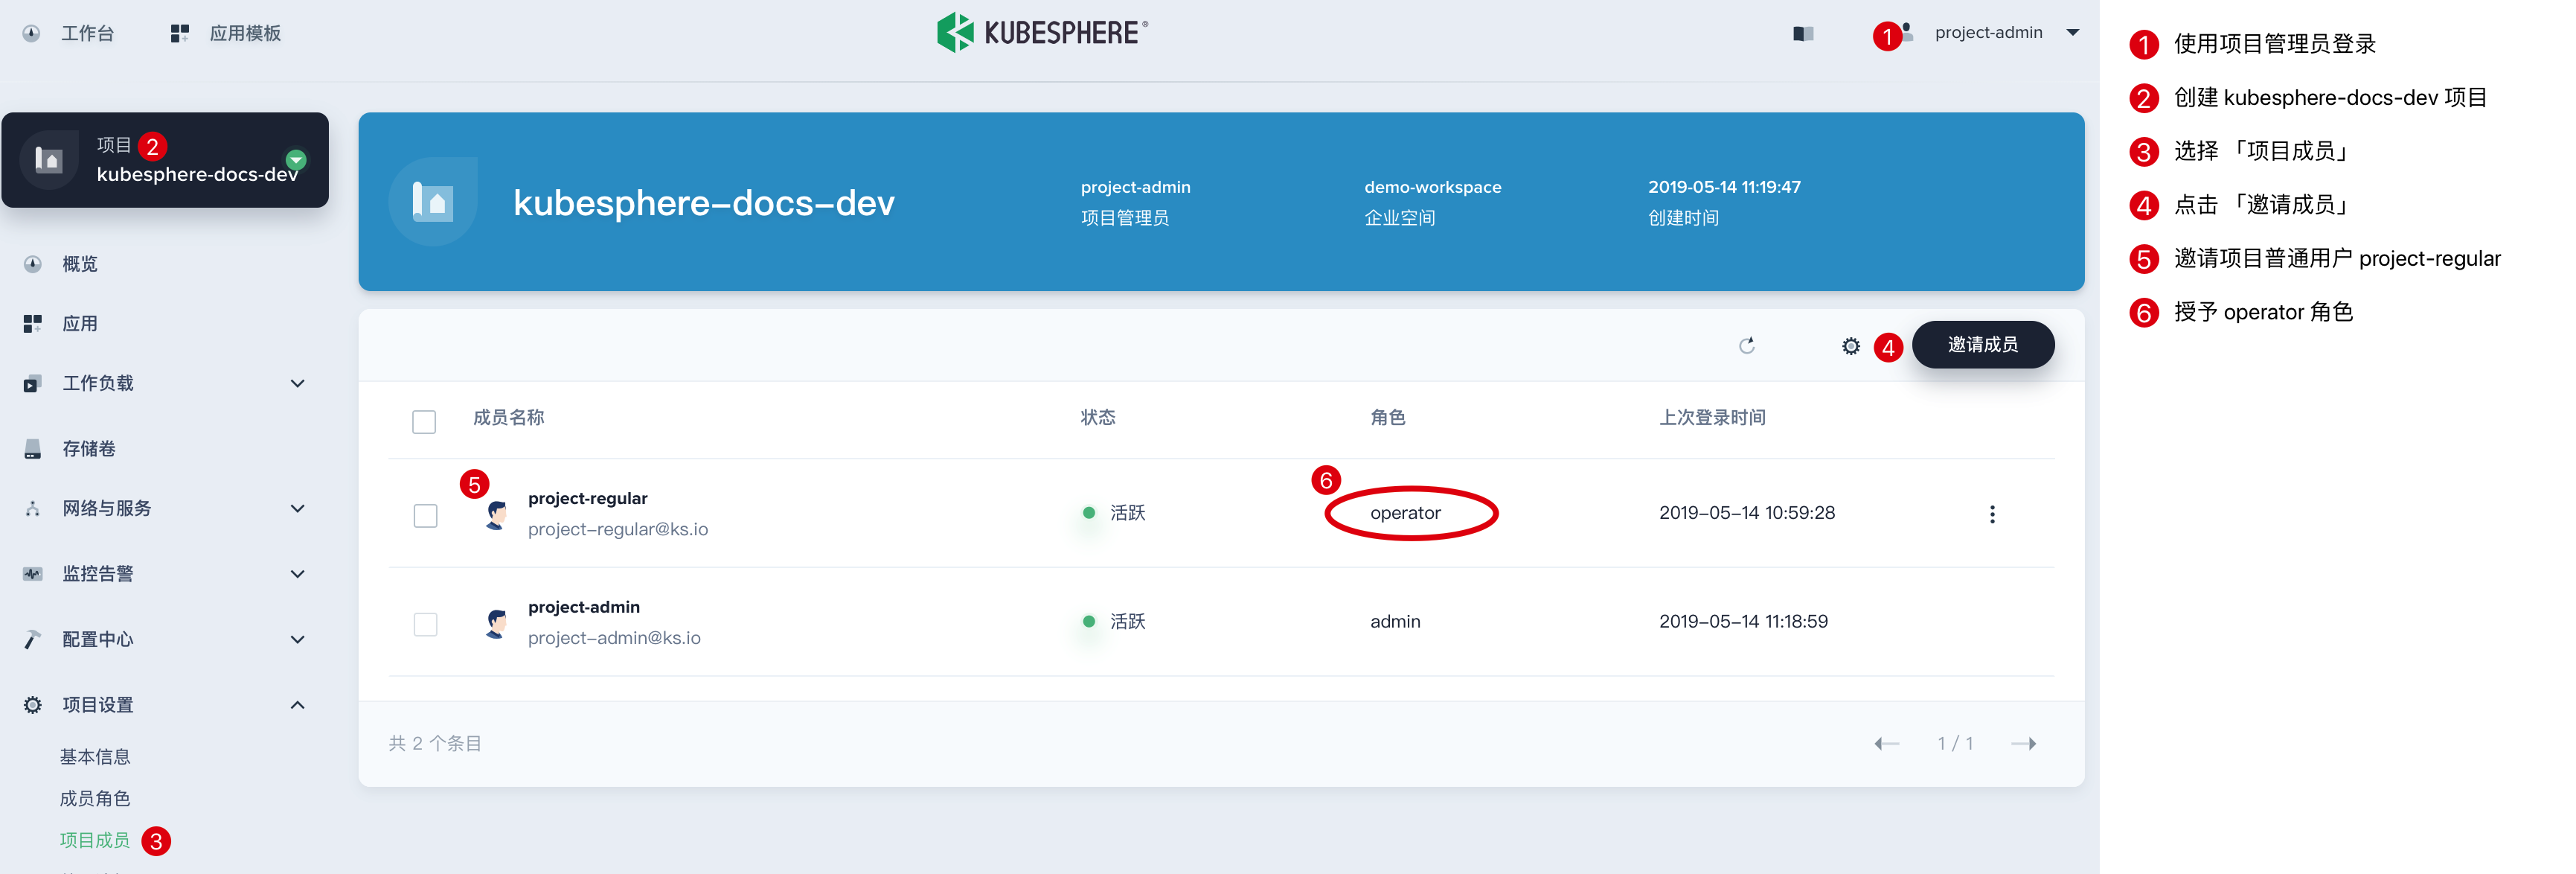
Task: Click the 应用 sidebar icon
Action: pos(33,323)
